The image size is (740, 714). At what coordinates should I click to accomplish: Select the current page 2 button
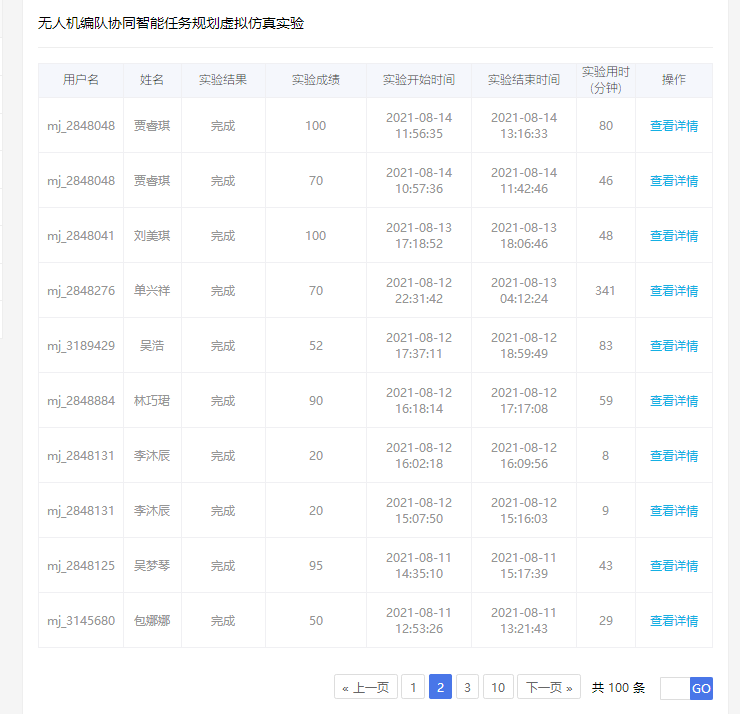[x=440, y=687]
